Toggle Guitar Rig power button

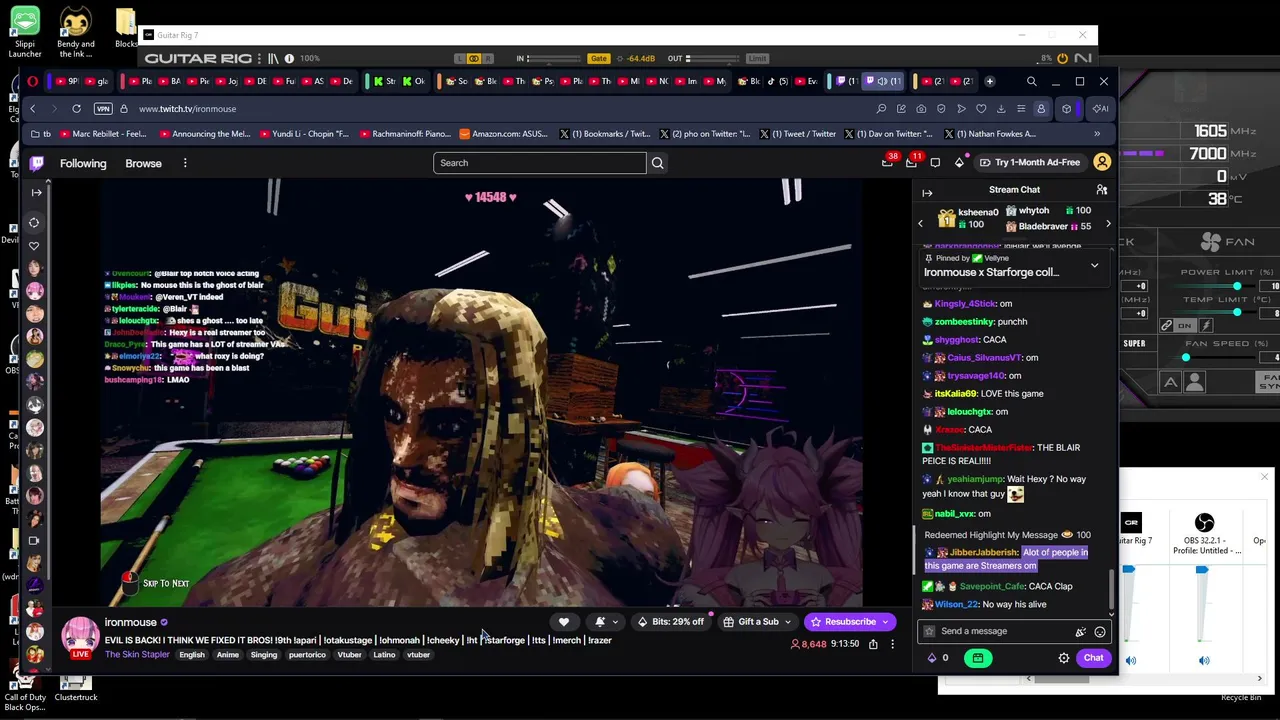(1062, 58)
